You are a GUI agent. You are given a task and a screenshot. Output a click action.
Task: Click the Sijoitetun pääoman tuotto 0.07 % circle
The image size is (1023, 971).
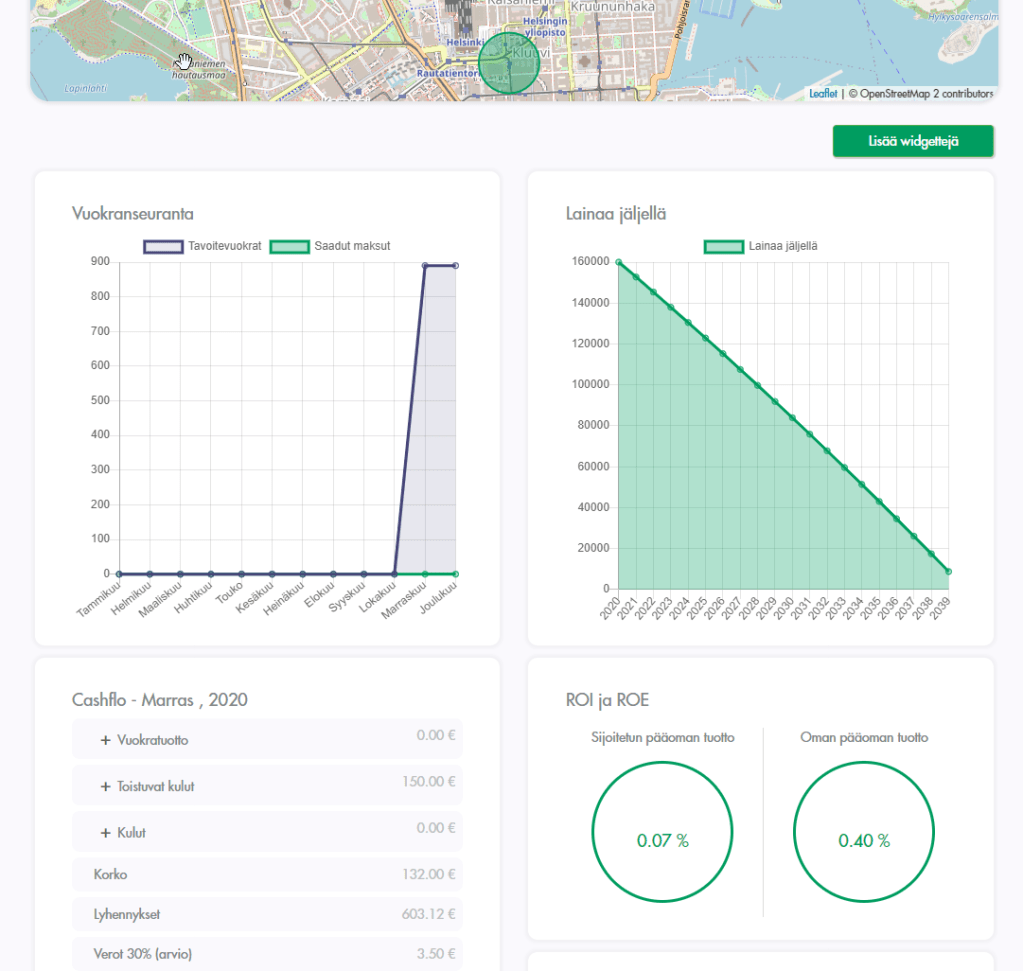[662, 840]
